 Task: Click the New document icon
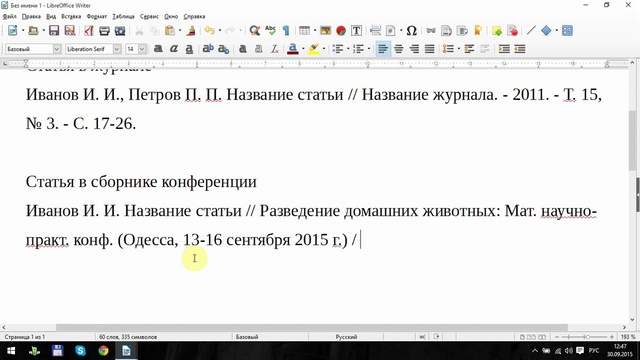pyautogui.click(x=13, y=31)
